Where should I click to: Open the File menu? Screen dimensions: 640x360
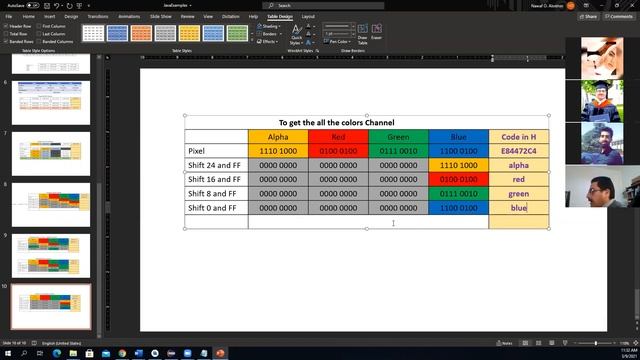9,17
